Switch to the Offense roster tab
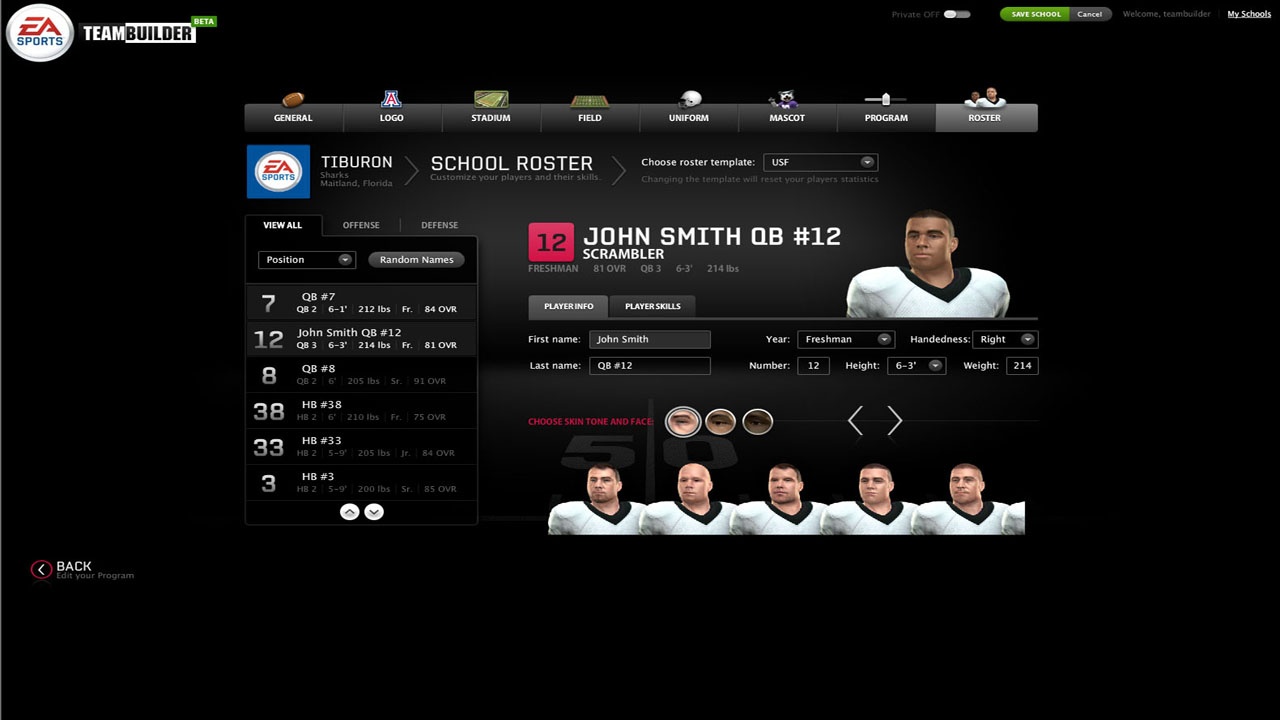Image resolution: width=1280 pixels, height=720 pixels. click(x=361, y=225)
